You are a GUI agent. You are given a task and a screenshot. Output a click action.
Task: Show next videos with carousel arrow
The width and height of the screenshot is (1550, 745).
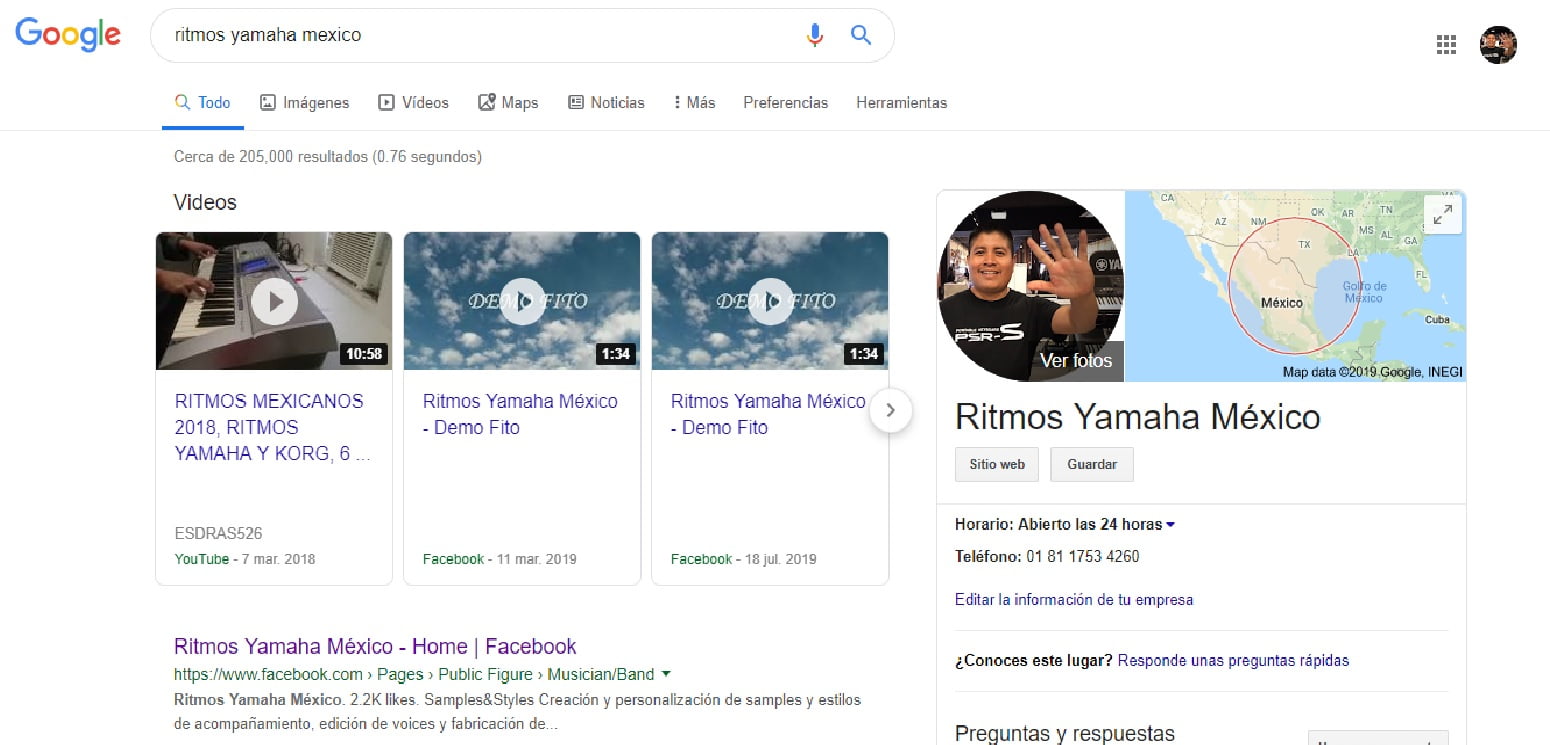click(x=891, y=410)
